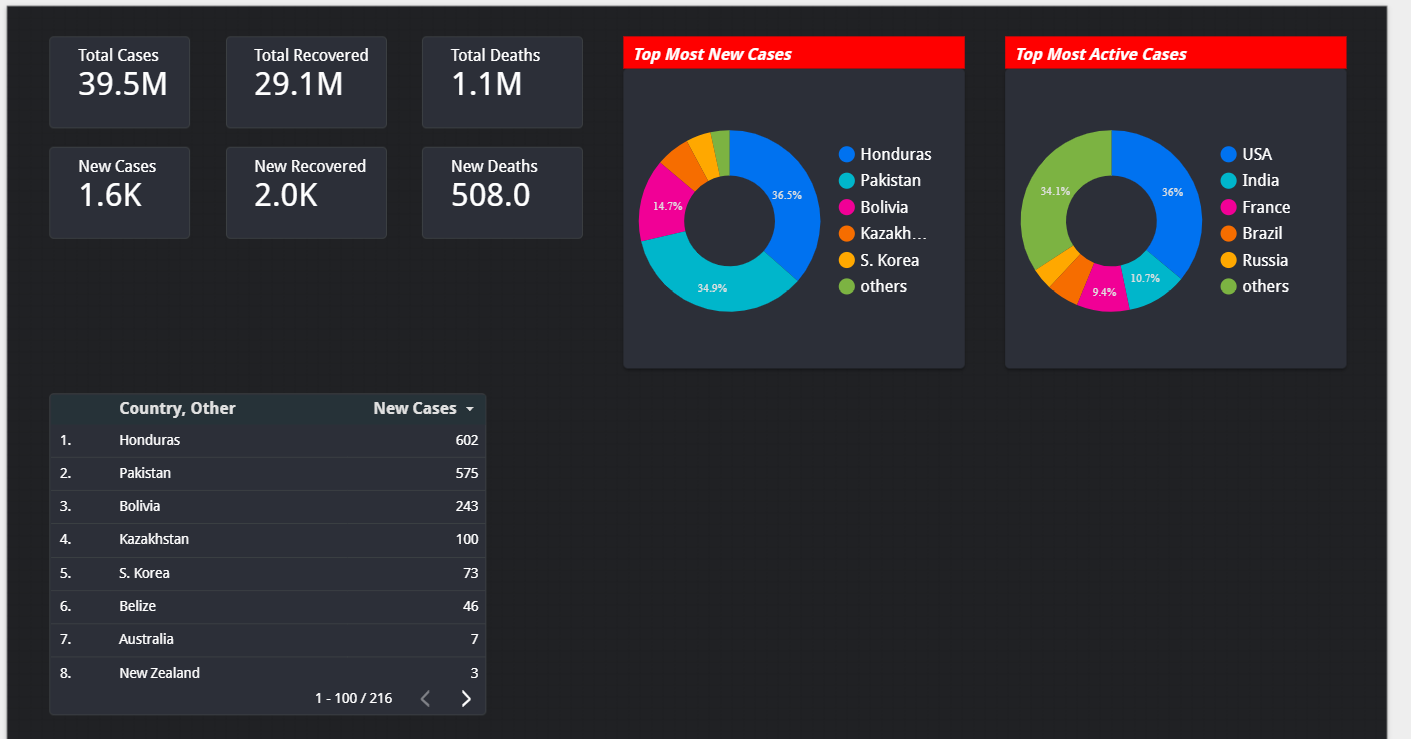Click the France legend pink dot
Screen dimensions: 1411x739
1229,207
